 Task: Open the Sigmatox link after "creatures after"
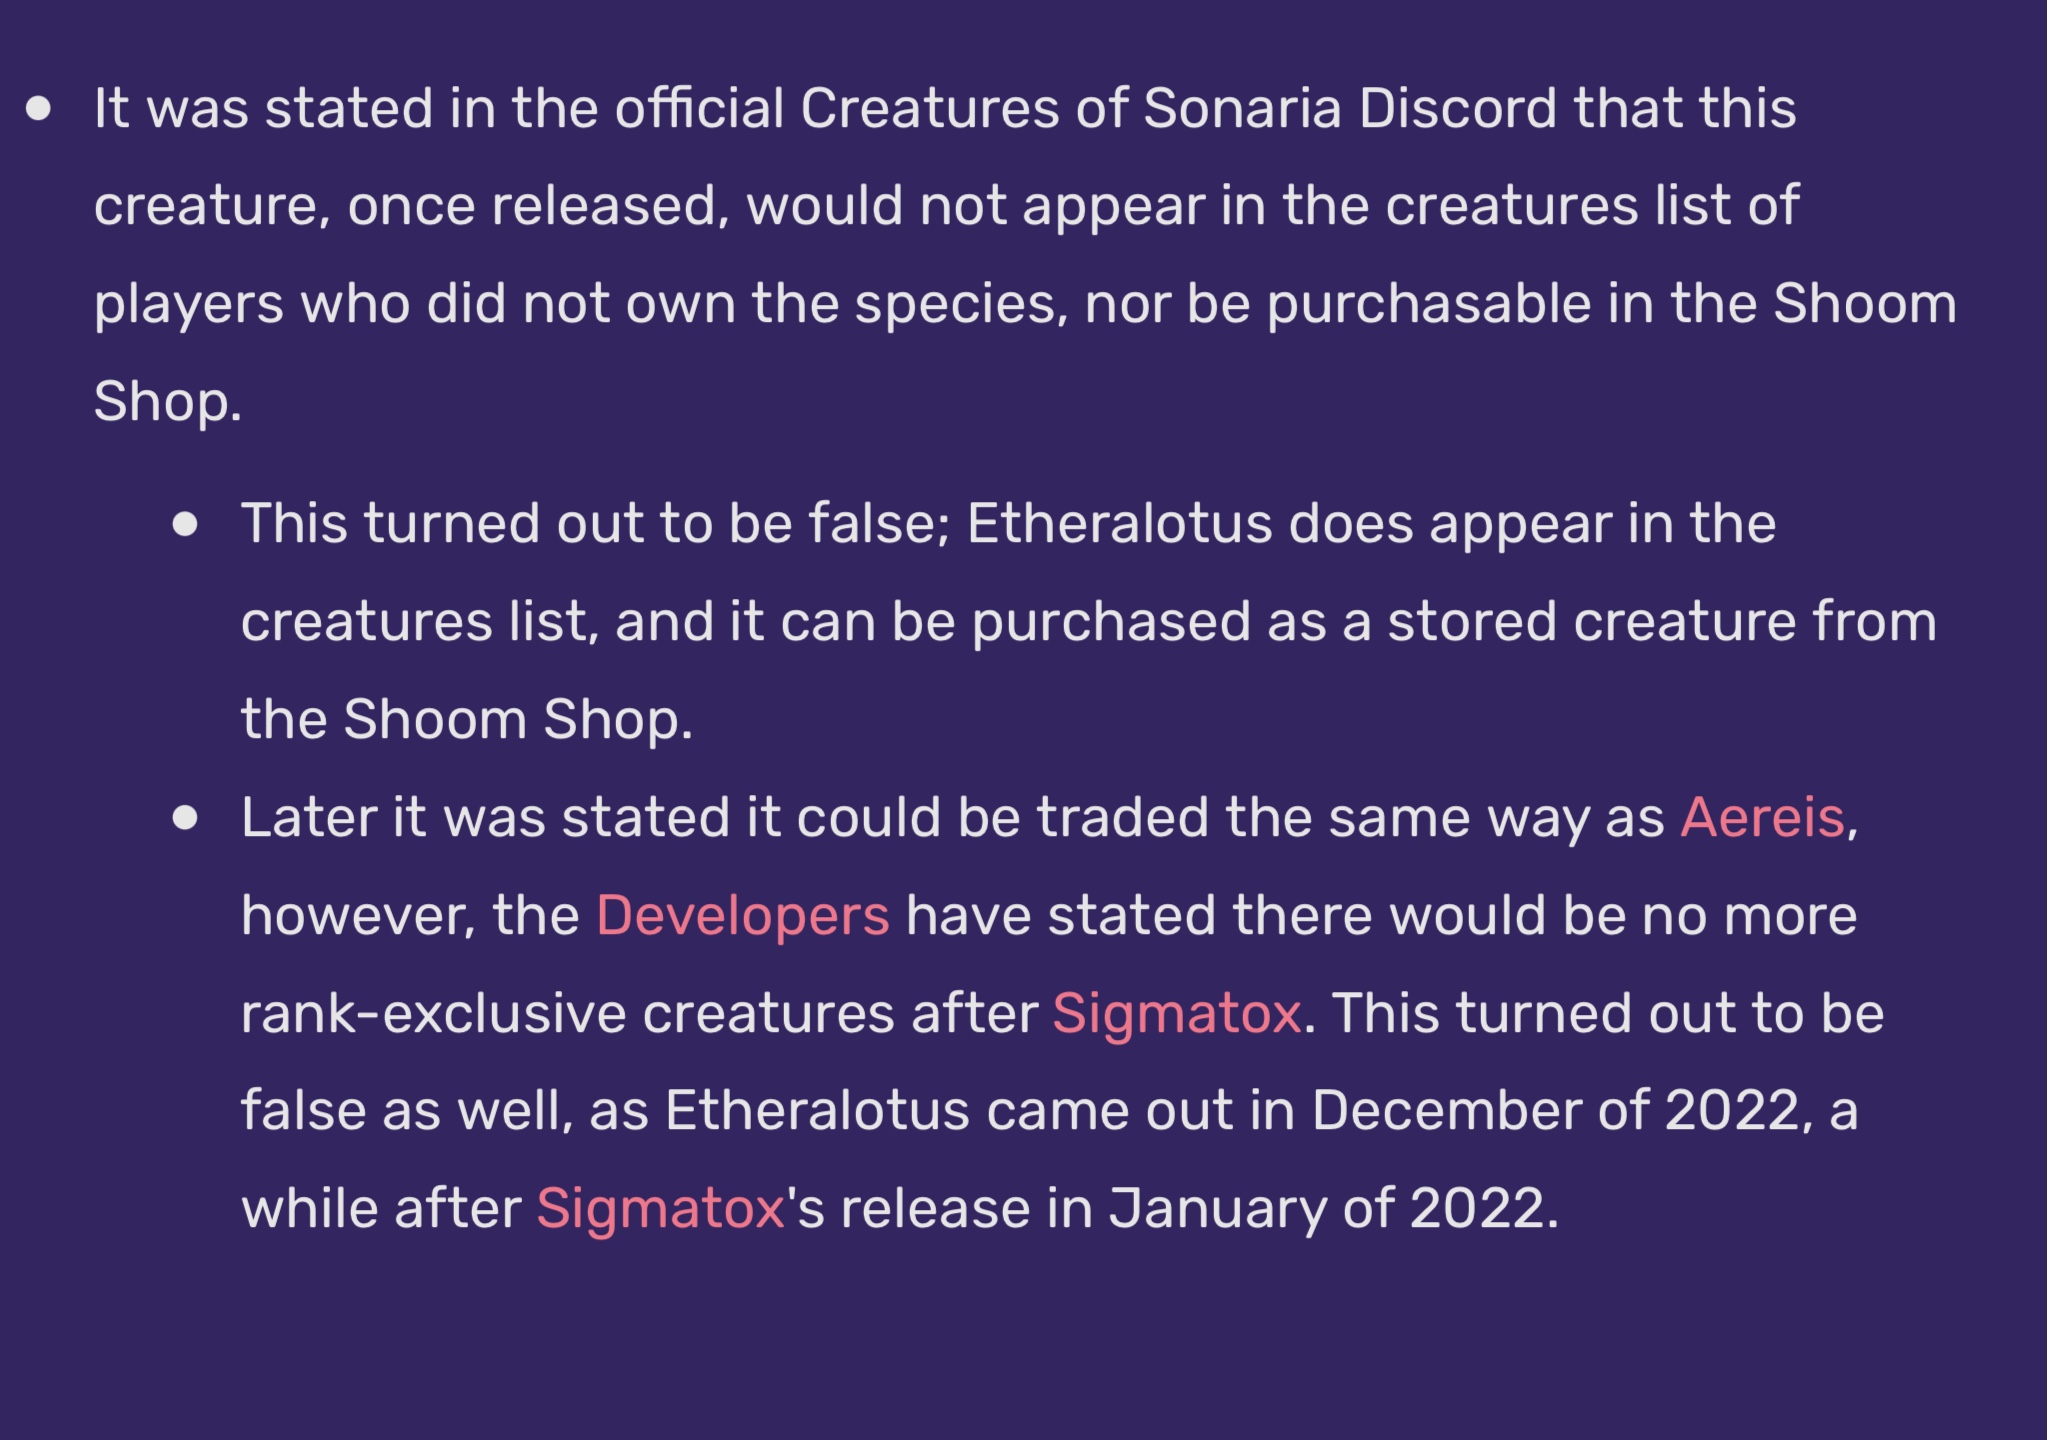coord(1176,1013)
